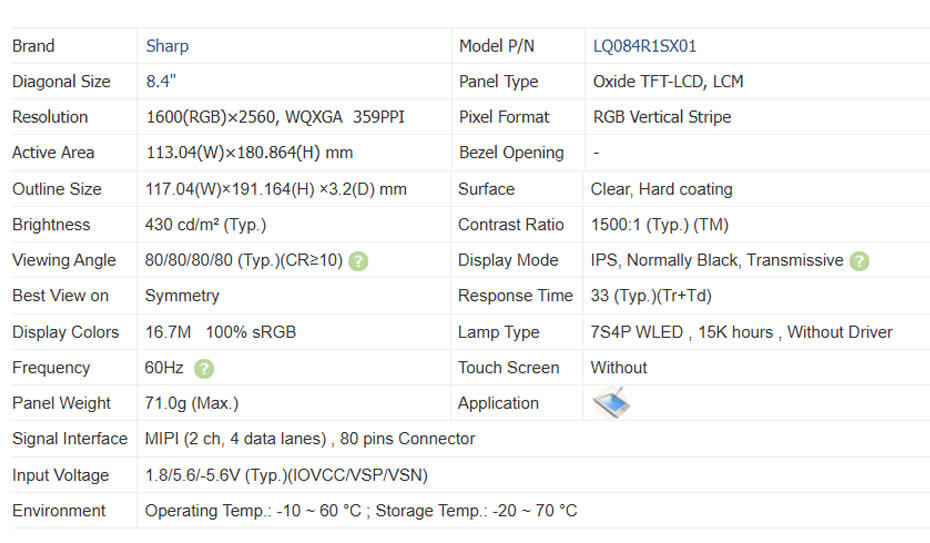Open the LQ084R1SX01 model link
930x543 pixels.
tap(644, 46)
